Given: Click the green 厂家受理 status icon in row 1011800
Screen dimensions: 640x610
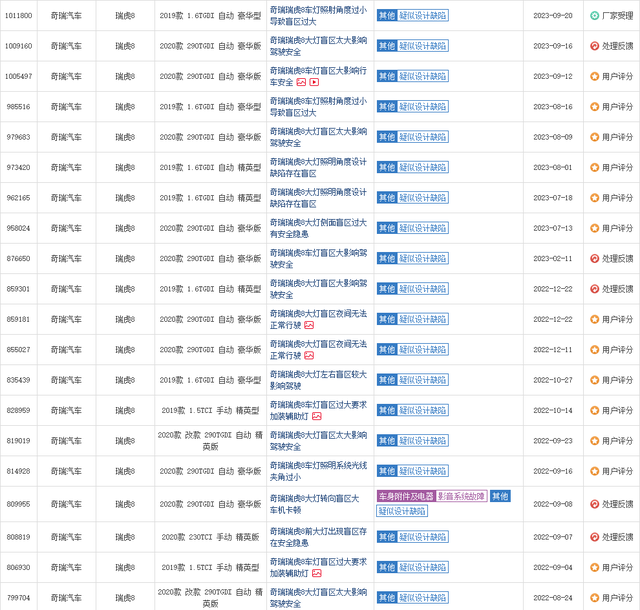Looking at the screenshot, I should click(595, 16).
